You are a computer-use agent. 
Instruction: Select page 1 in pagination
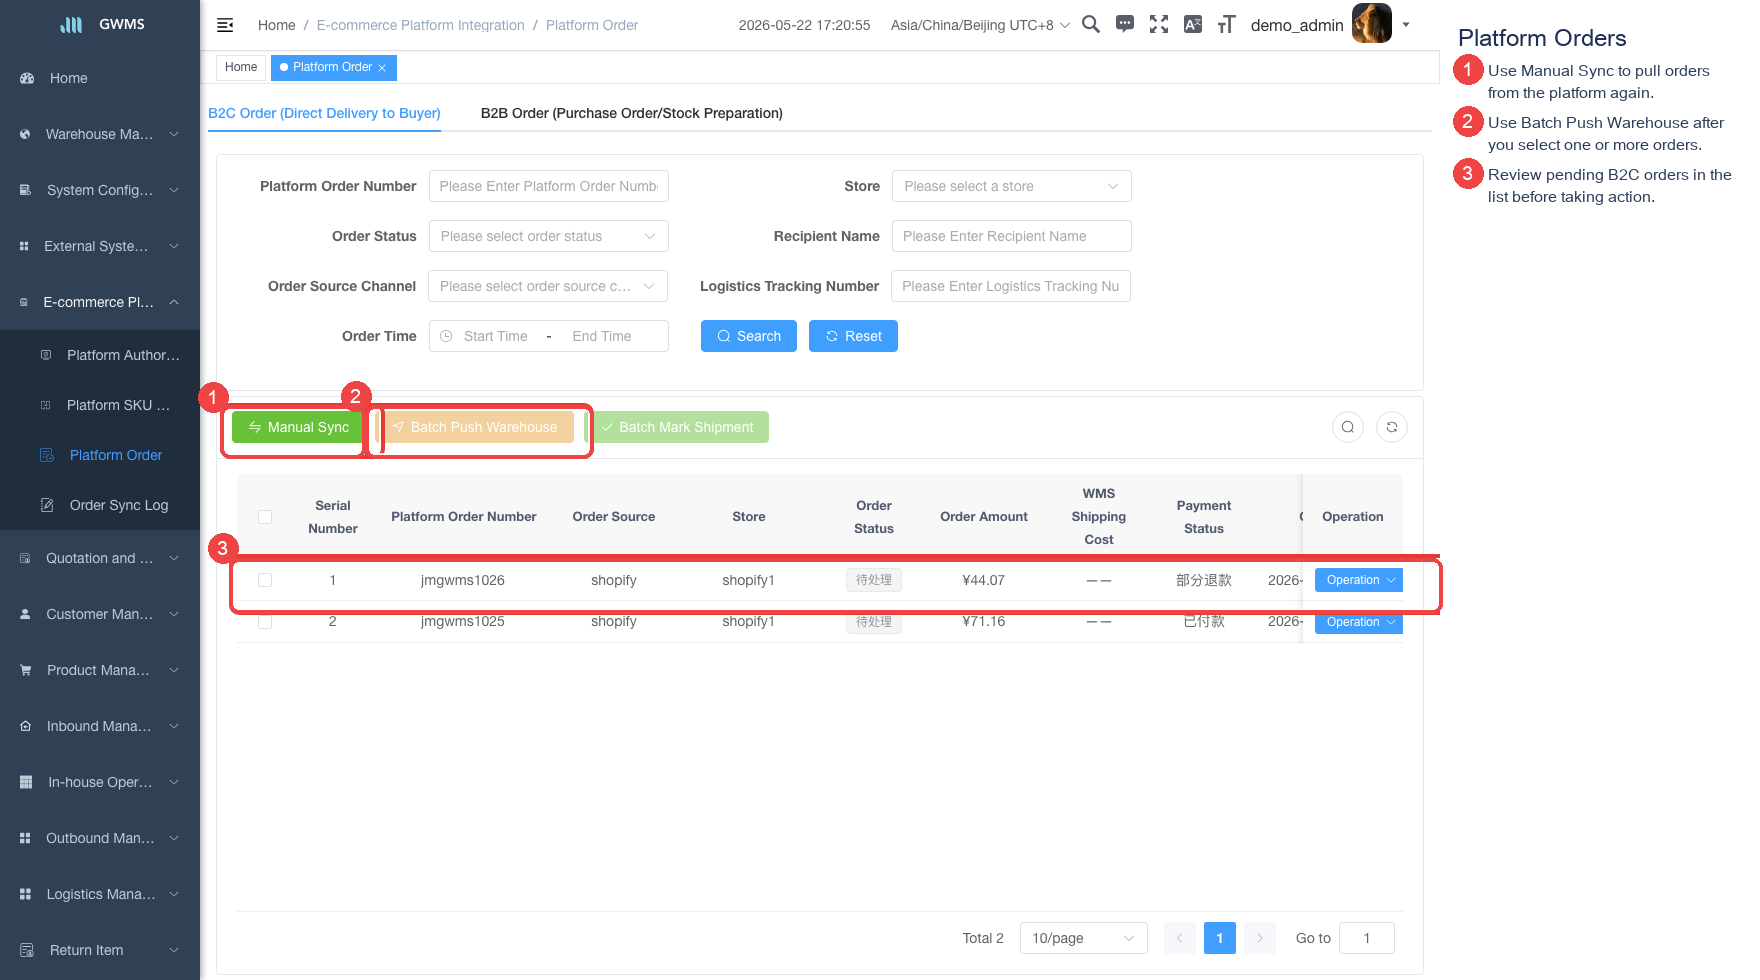(1220, 938)
